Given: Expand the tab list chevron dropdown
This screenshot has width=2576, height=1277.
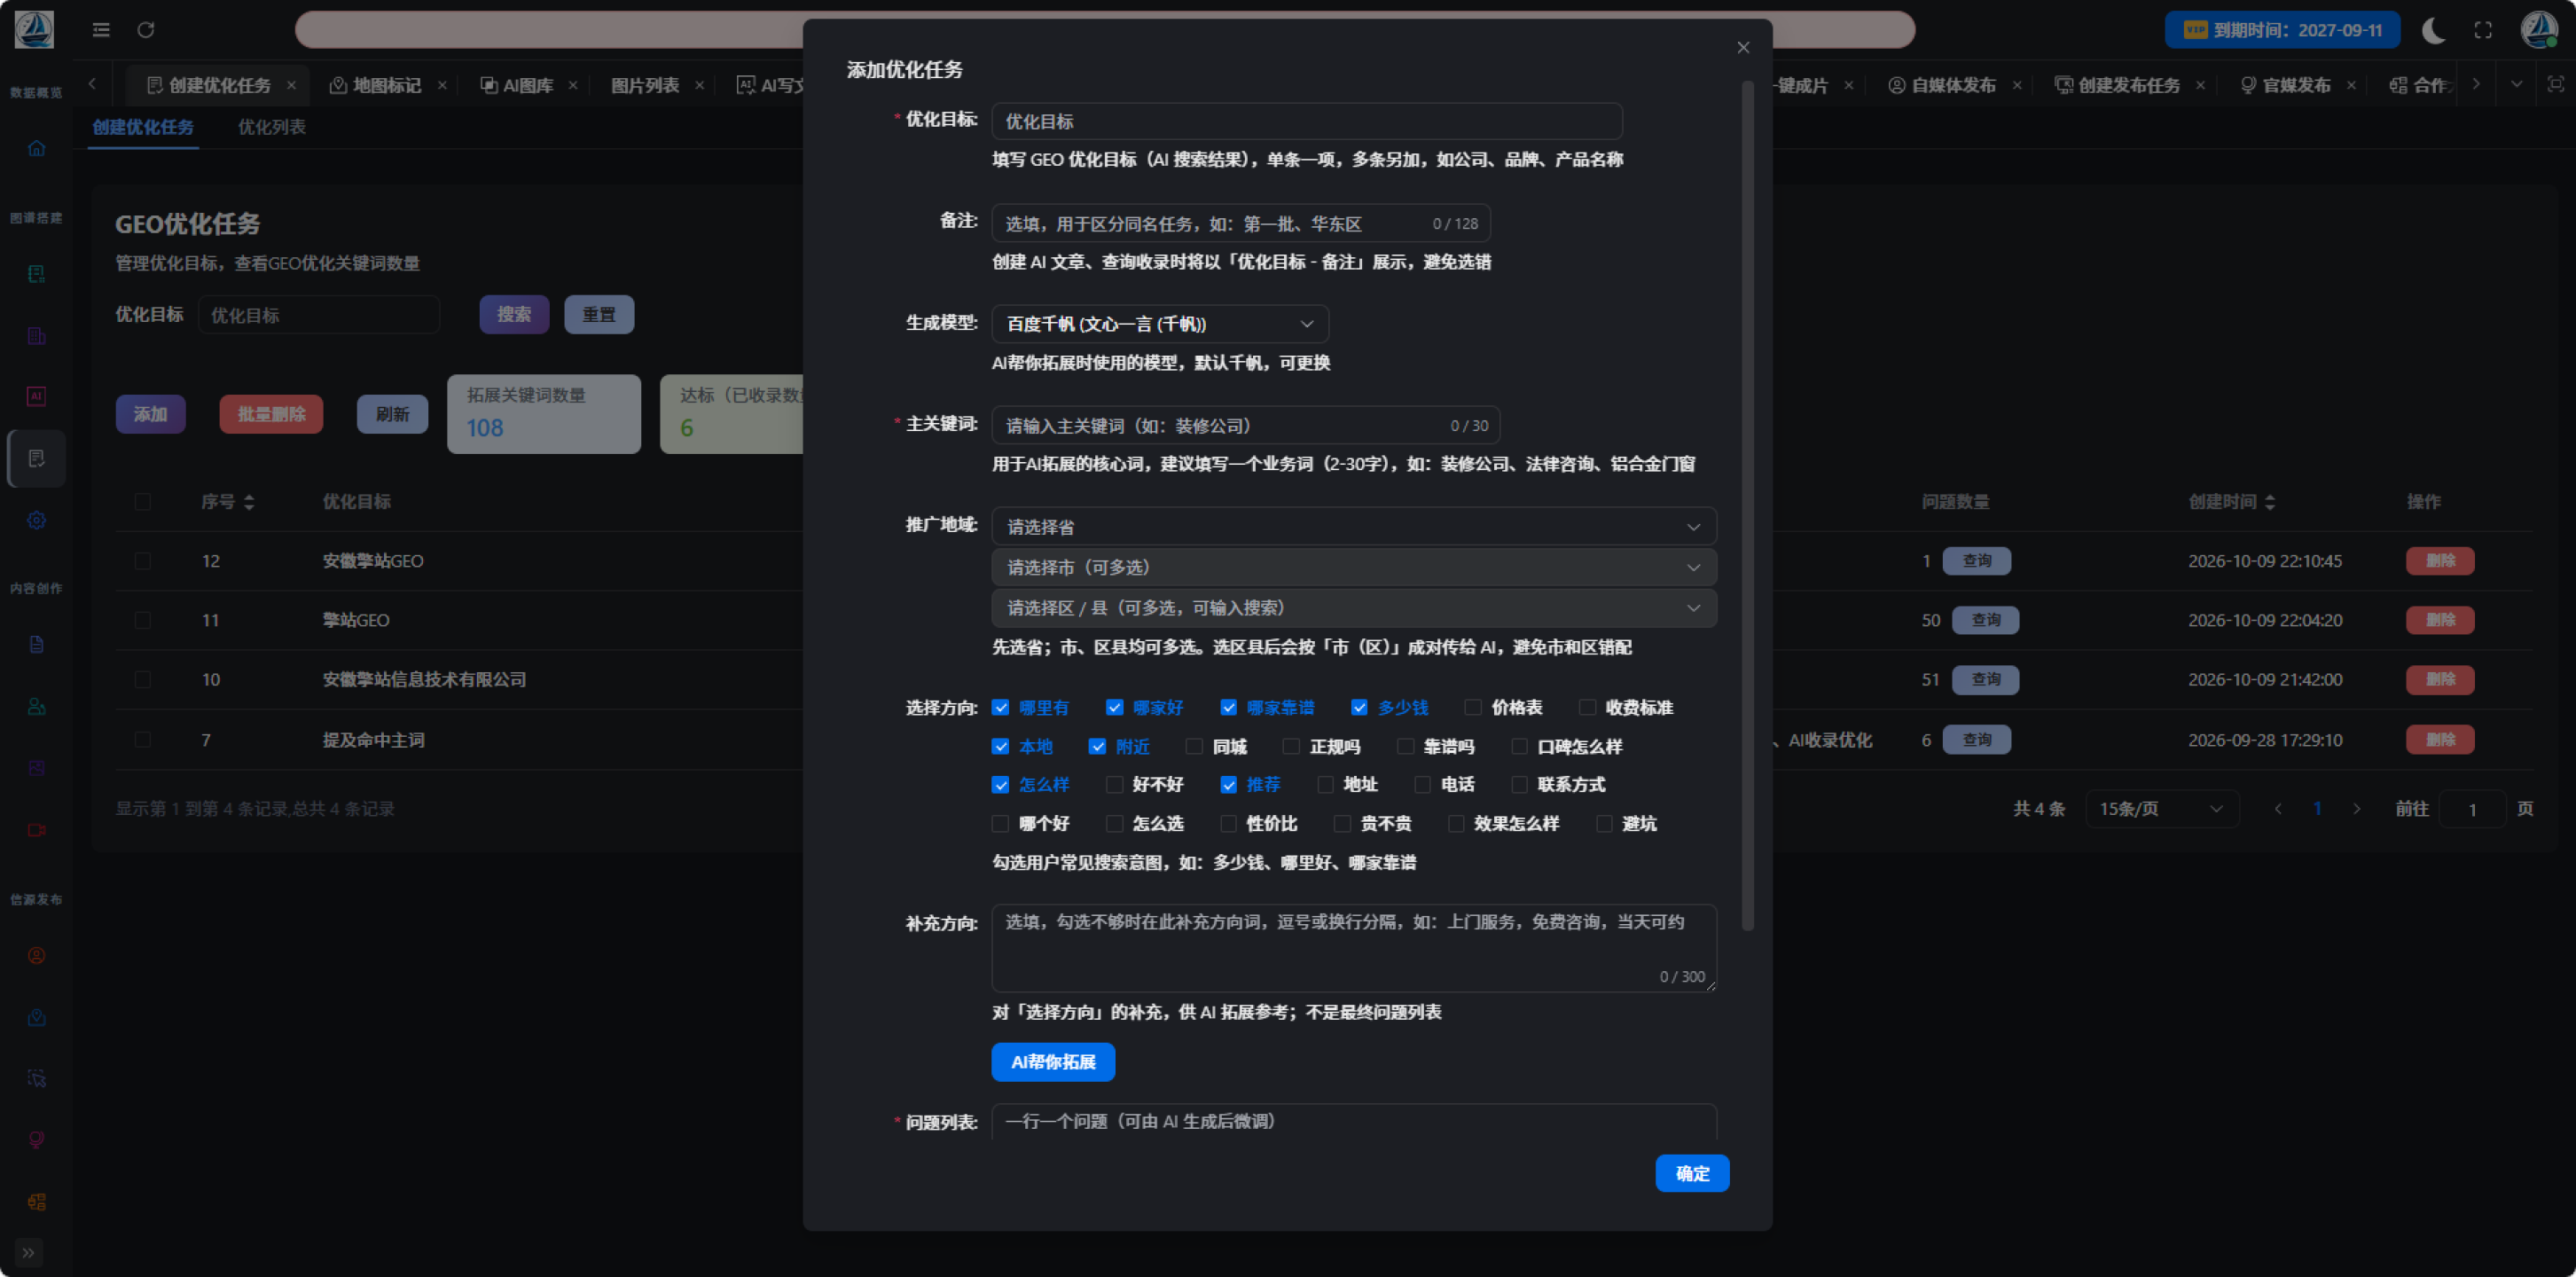Looking at the screenshot, I should pyautogui.click(x=2516, y=85).
